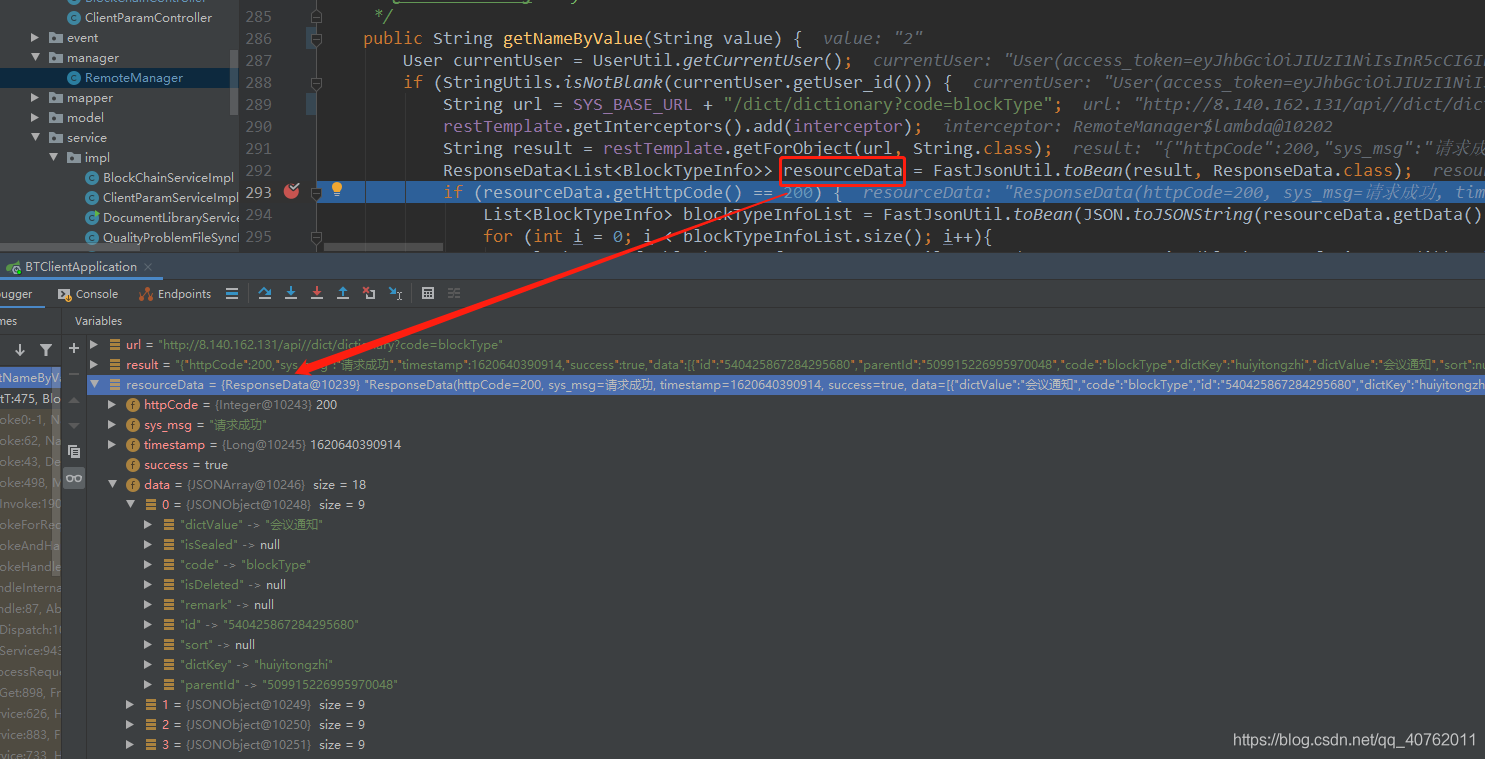Click the move watch down arrow
The image size is (1485, 759).
point(74,425)
